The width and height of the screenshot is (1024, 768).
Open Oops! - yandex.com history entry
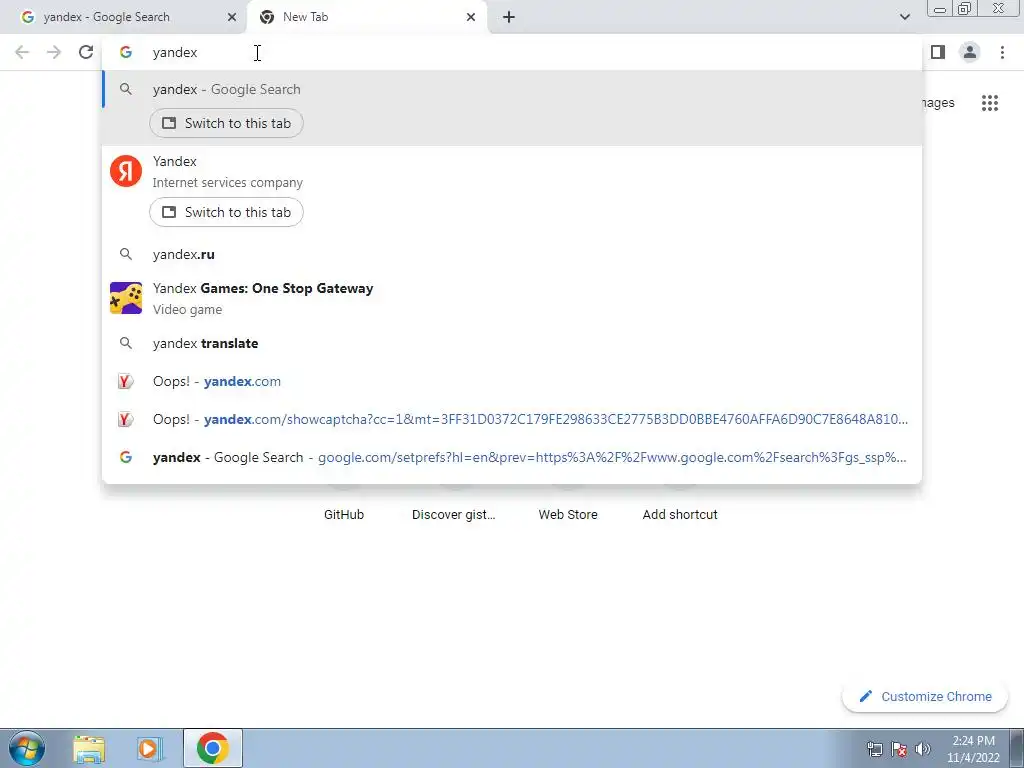point(512,381)
